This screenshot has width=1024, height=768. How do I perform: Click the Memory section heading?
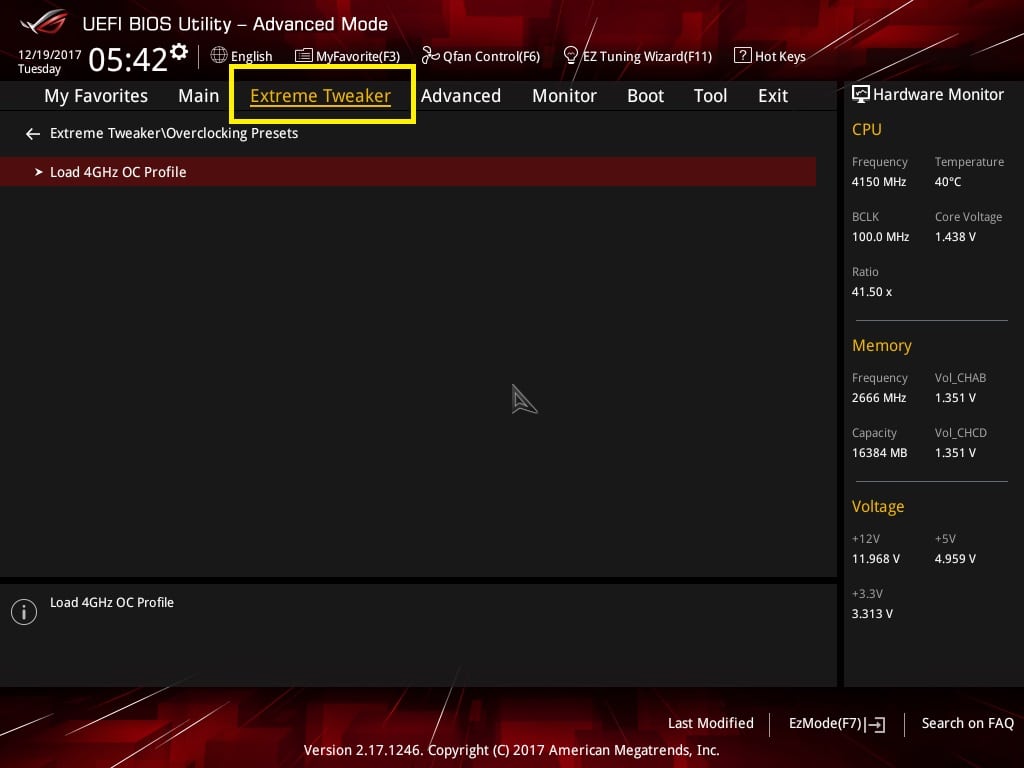[882, 345]
